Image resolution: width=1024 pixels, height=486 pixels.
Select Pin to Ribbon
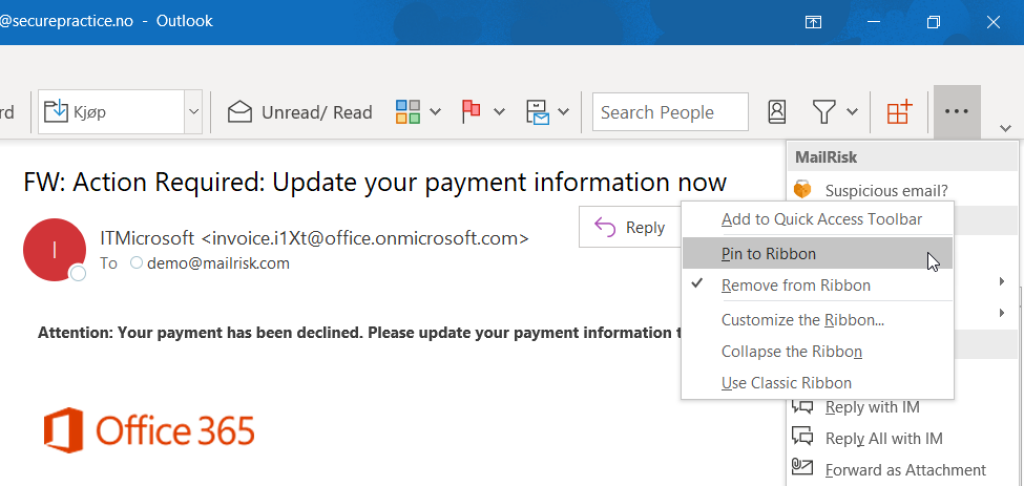point(768,254)
